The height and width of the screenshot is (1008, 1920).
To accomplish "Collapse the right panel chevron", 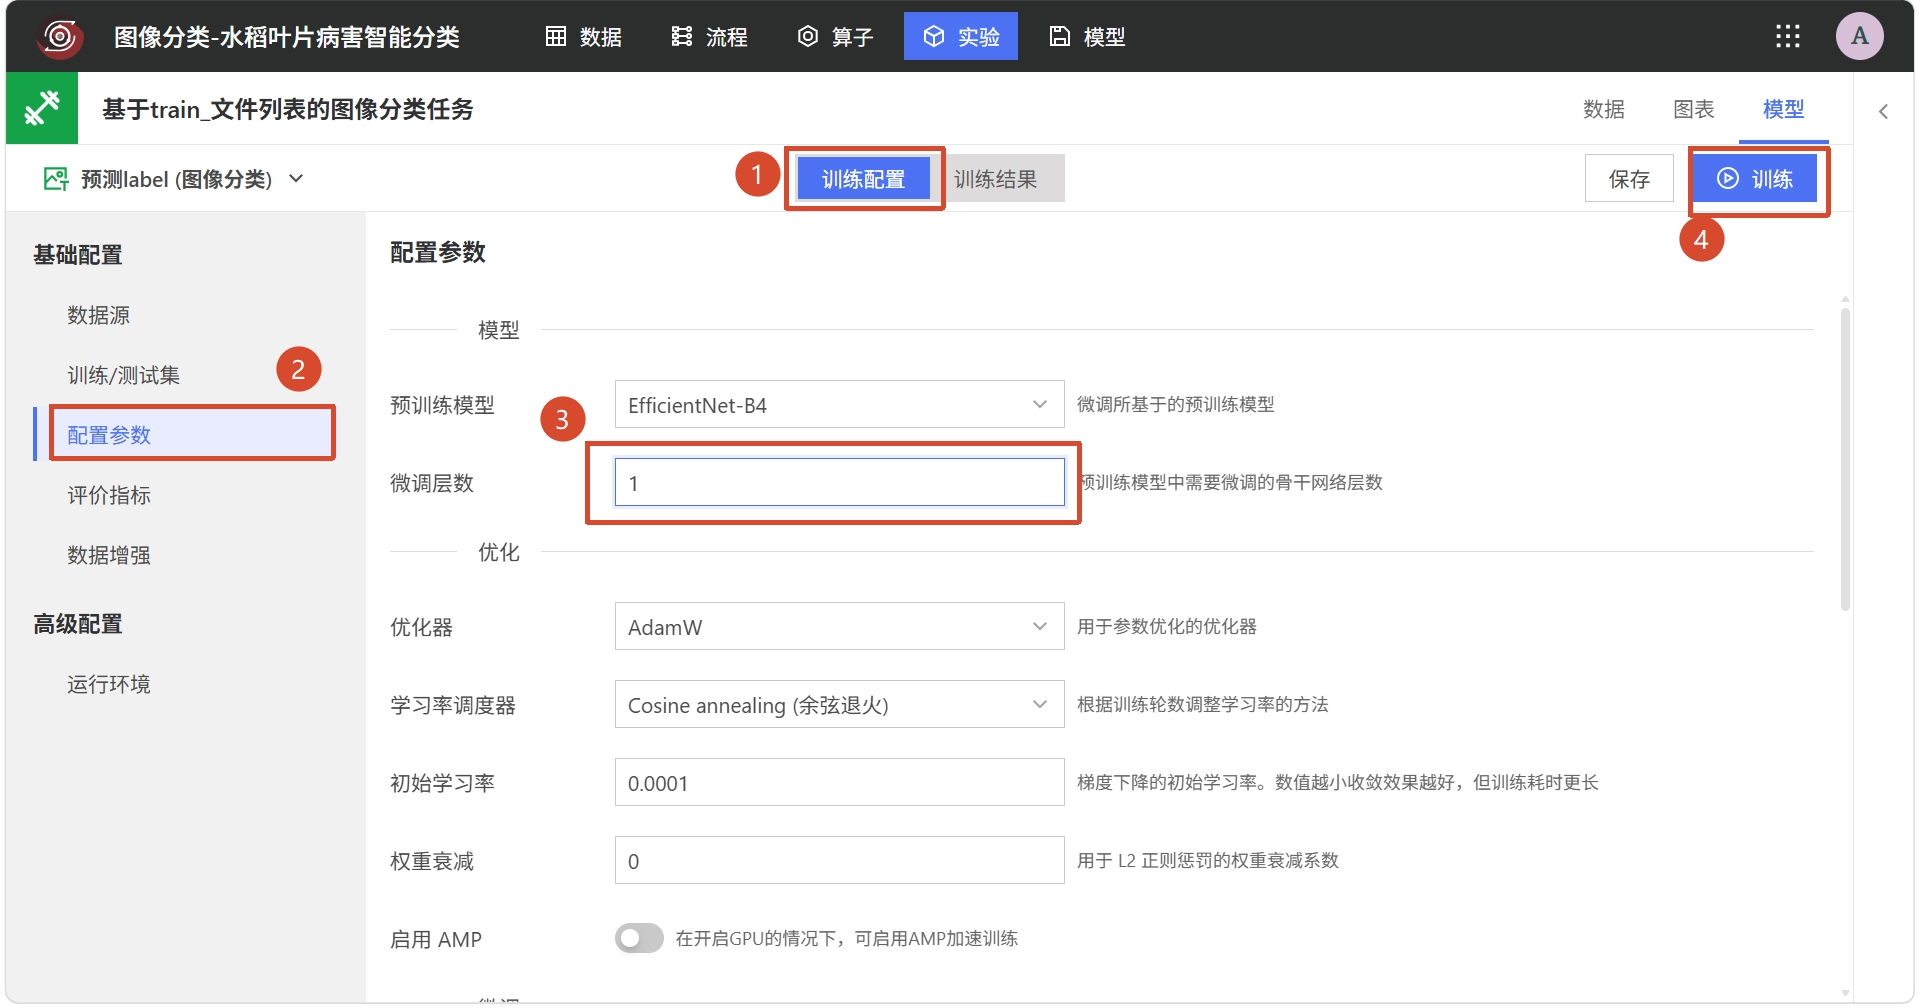I will tap(1883, 112).
